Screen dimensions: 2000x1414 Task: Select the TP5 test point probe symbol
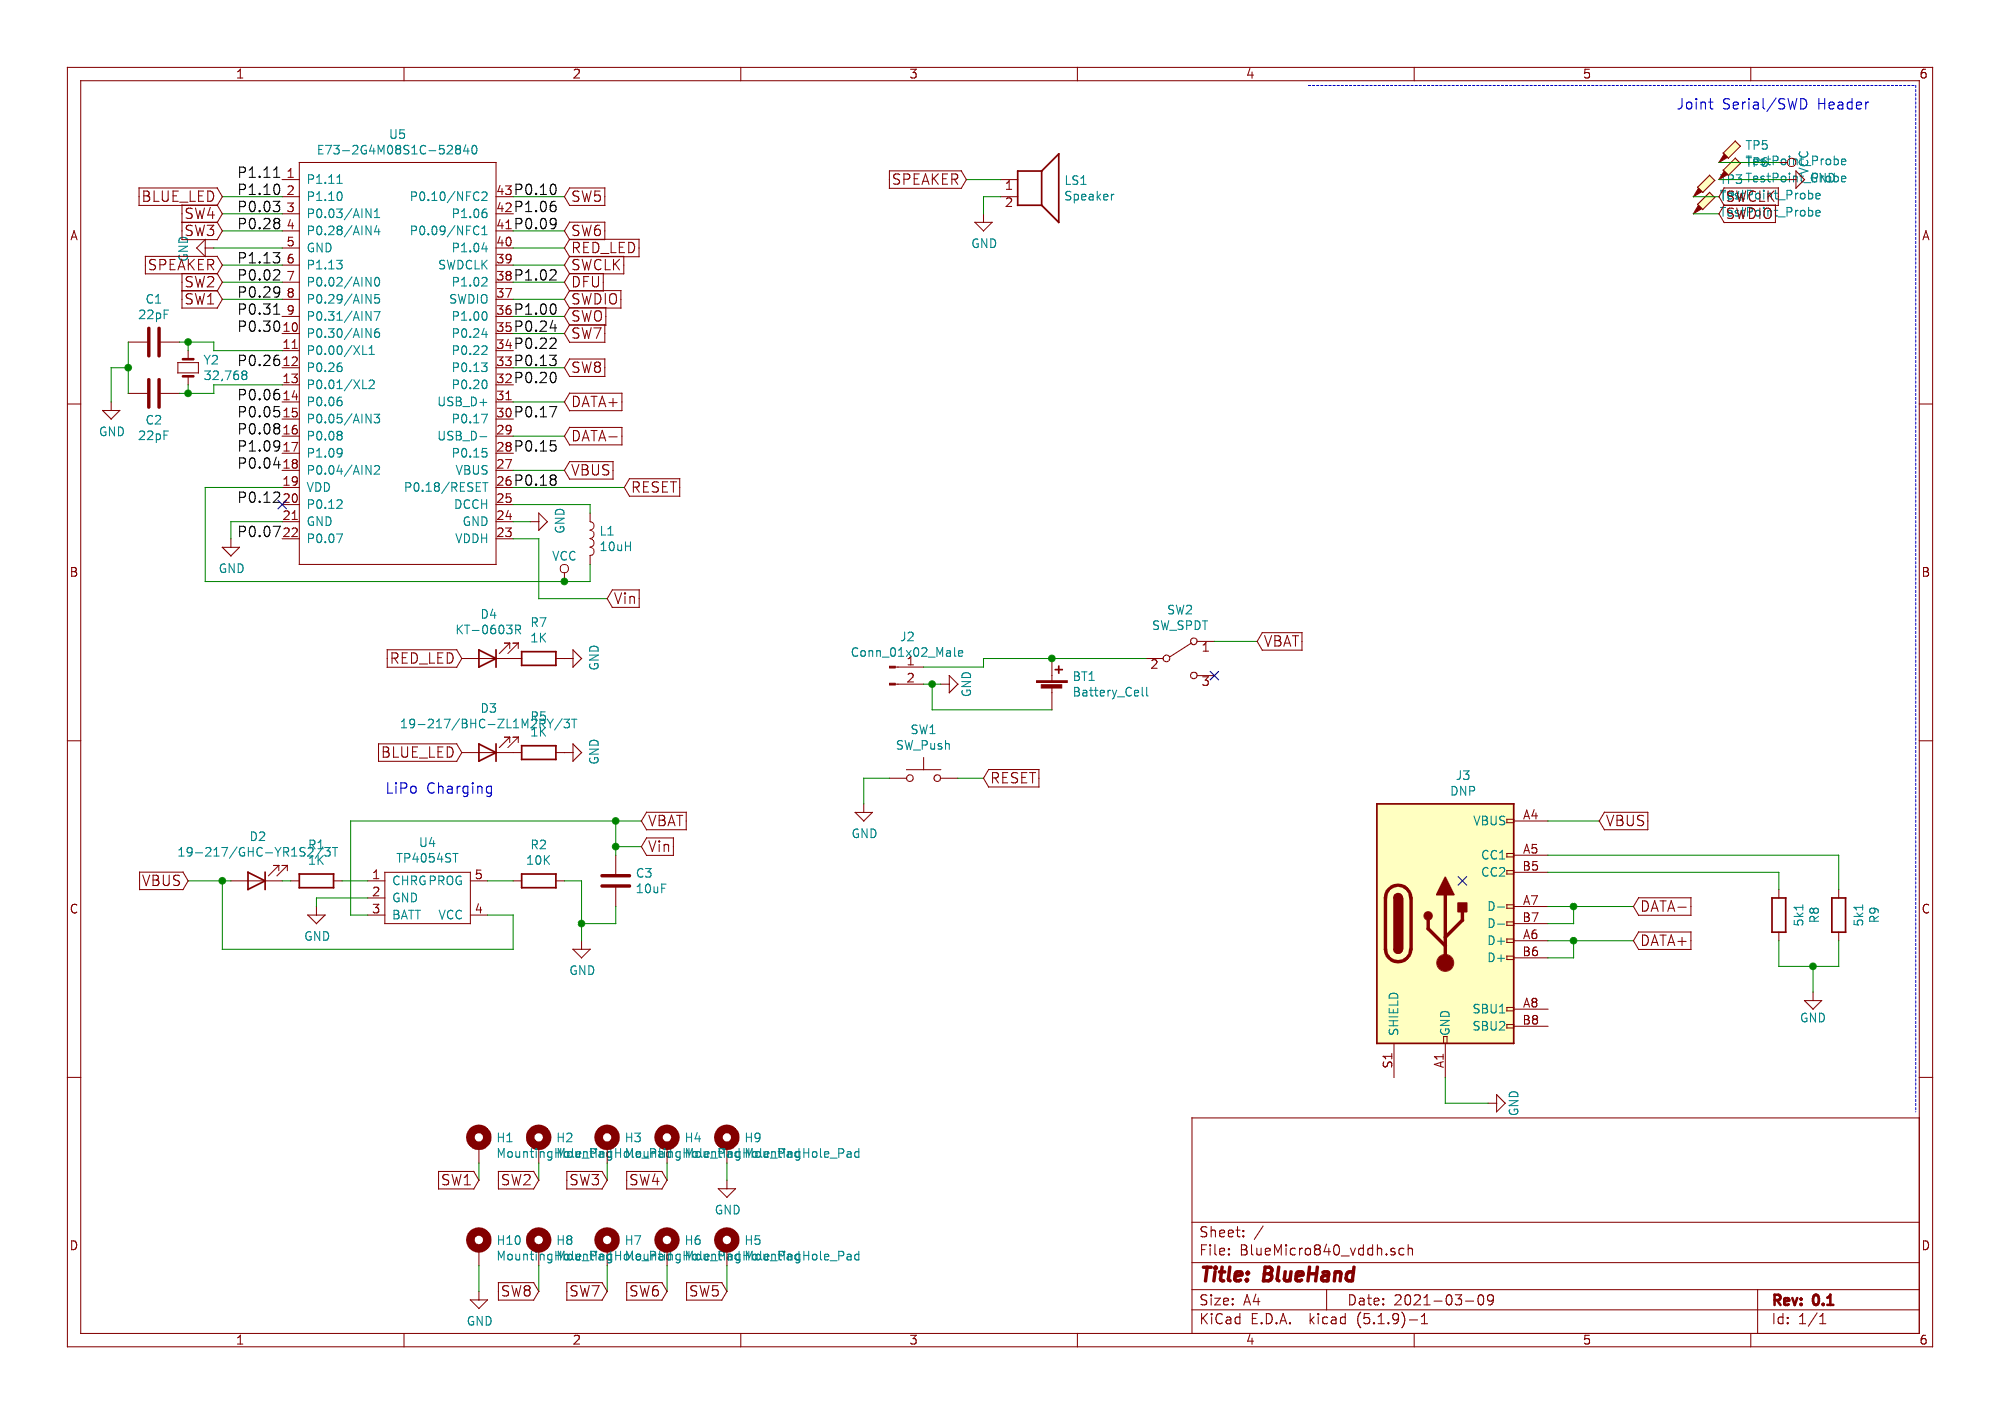pyautogui.click(x=1729, y=152)
